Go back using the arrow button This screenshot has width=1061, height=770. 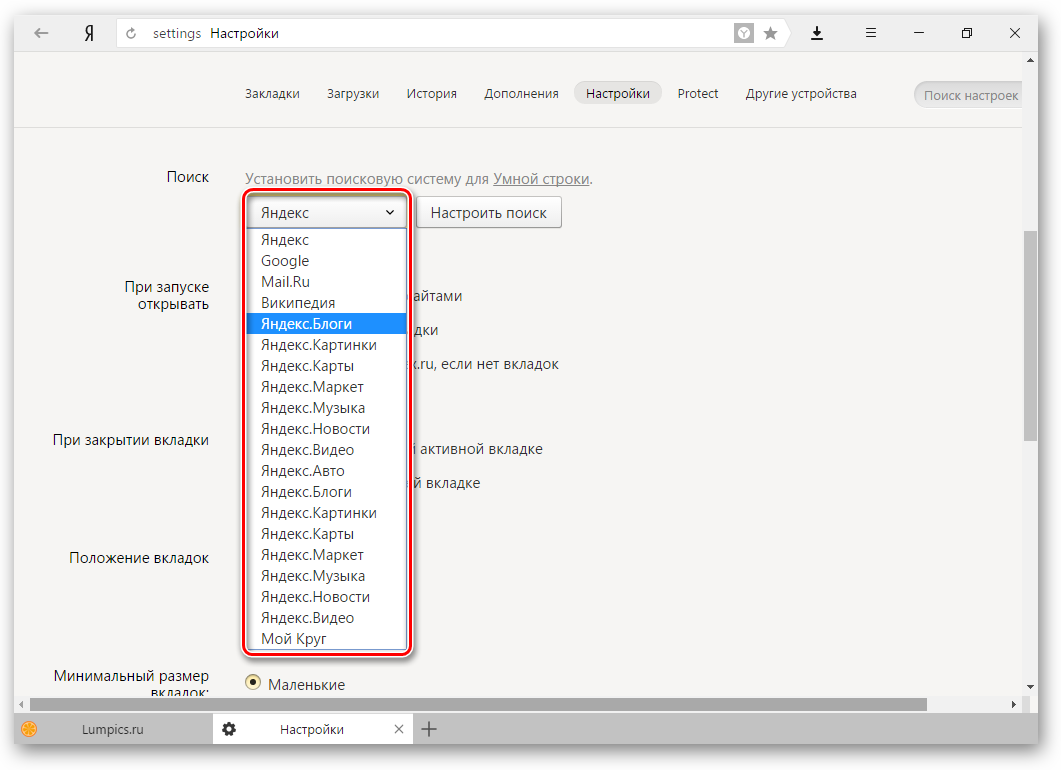pyautogui.click(x=41, y=33)
